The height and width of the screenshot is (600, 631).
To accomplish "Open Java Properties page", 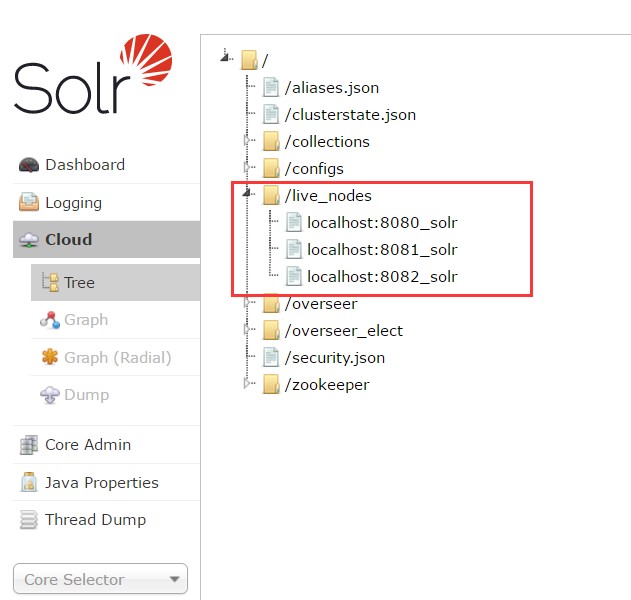I will click(106, 482).
